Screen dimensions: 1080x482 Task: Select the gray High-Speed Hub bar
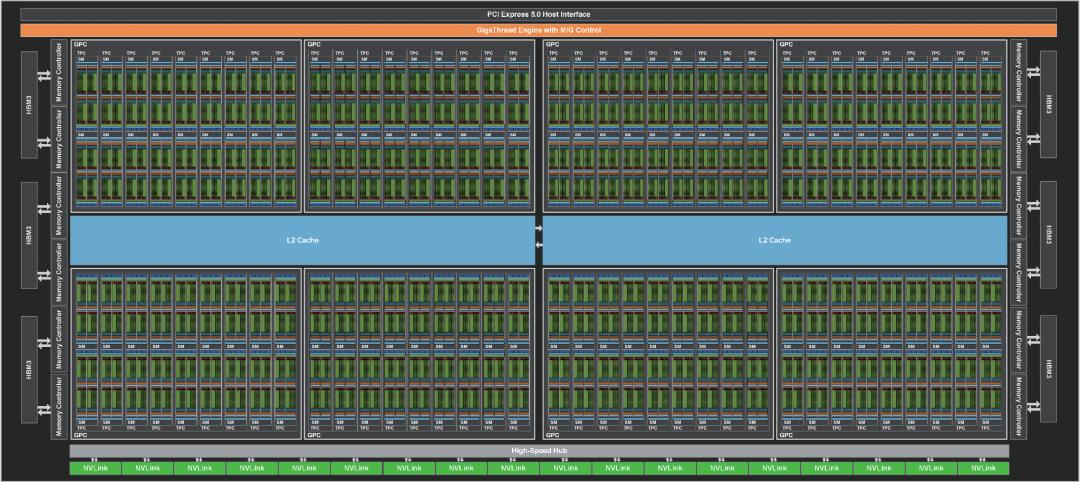[x=539, y=451]
